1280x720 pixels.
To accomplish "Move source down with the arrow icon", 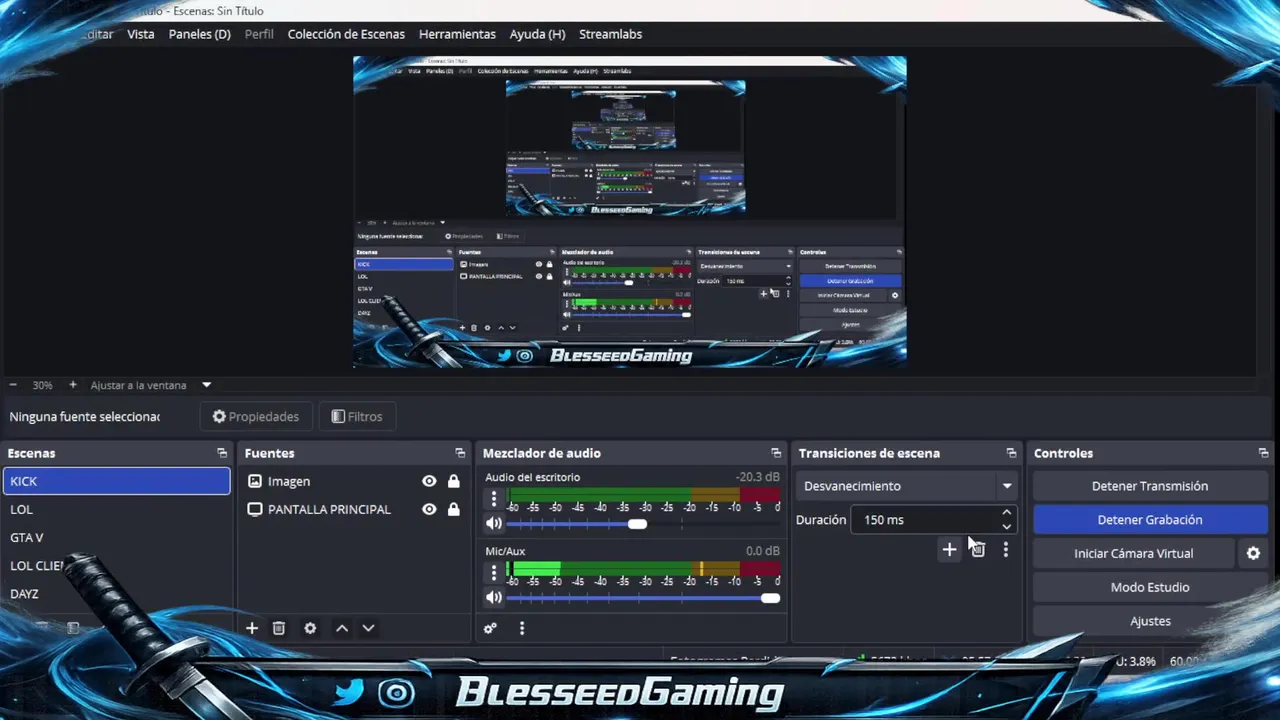I will [368, 628].
